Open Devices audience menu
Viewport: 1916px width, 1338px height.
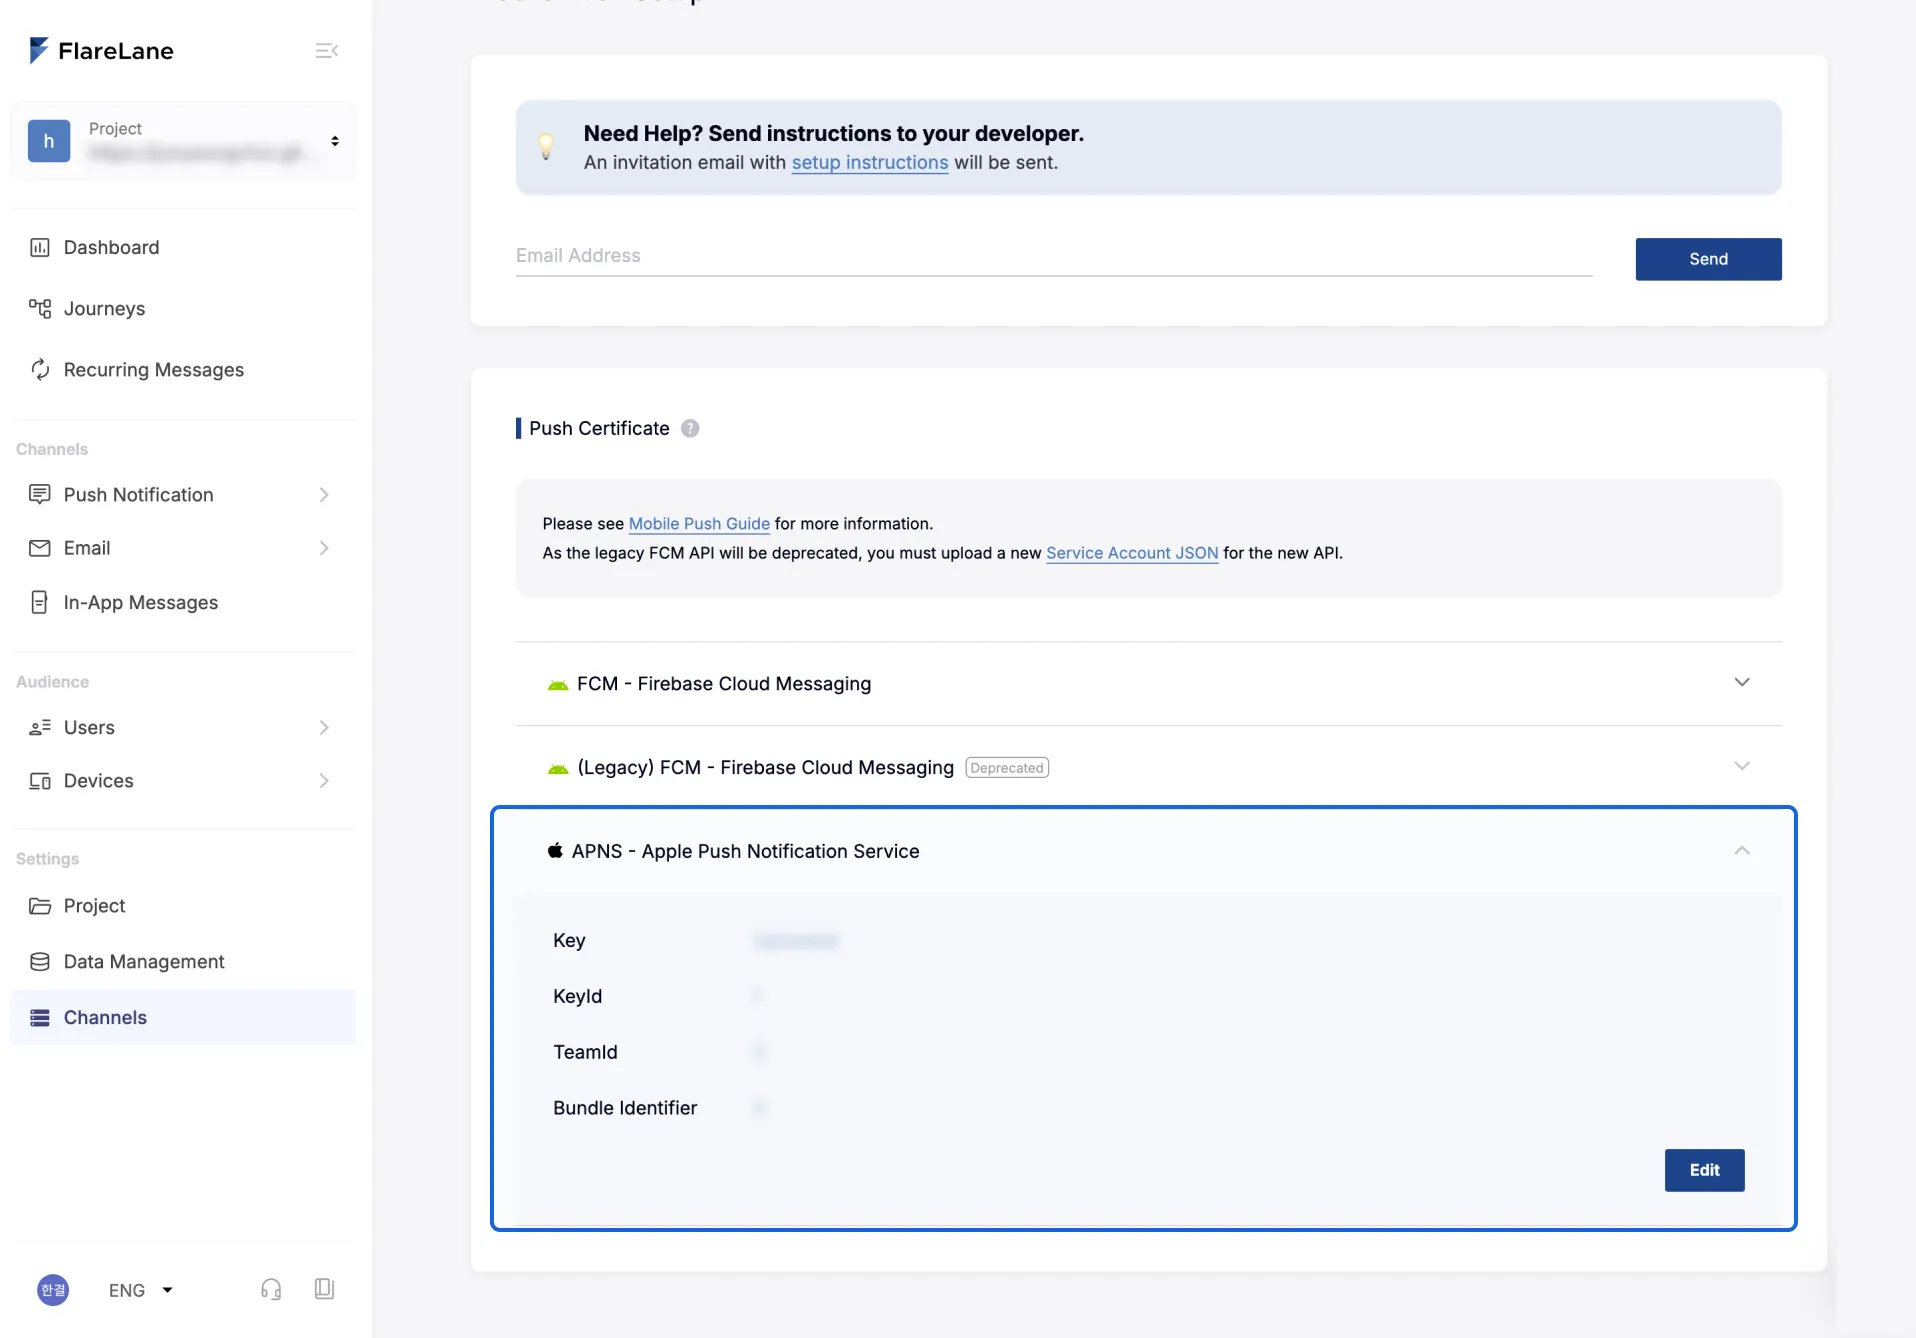pyautogui.click(x=98, y=780)
